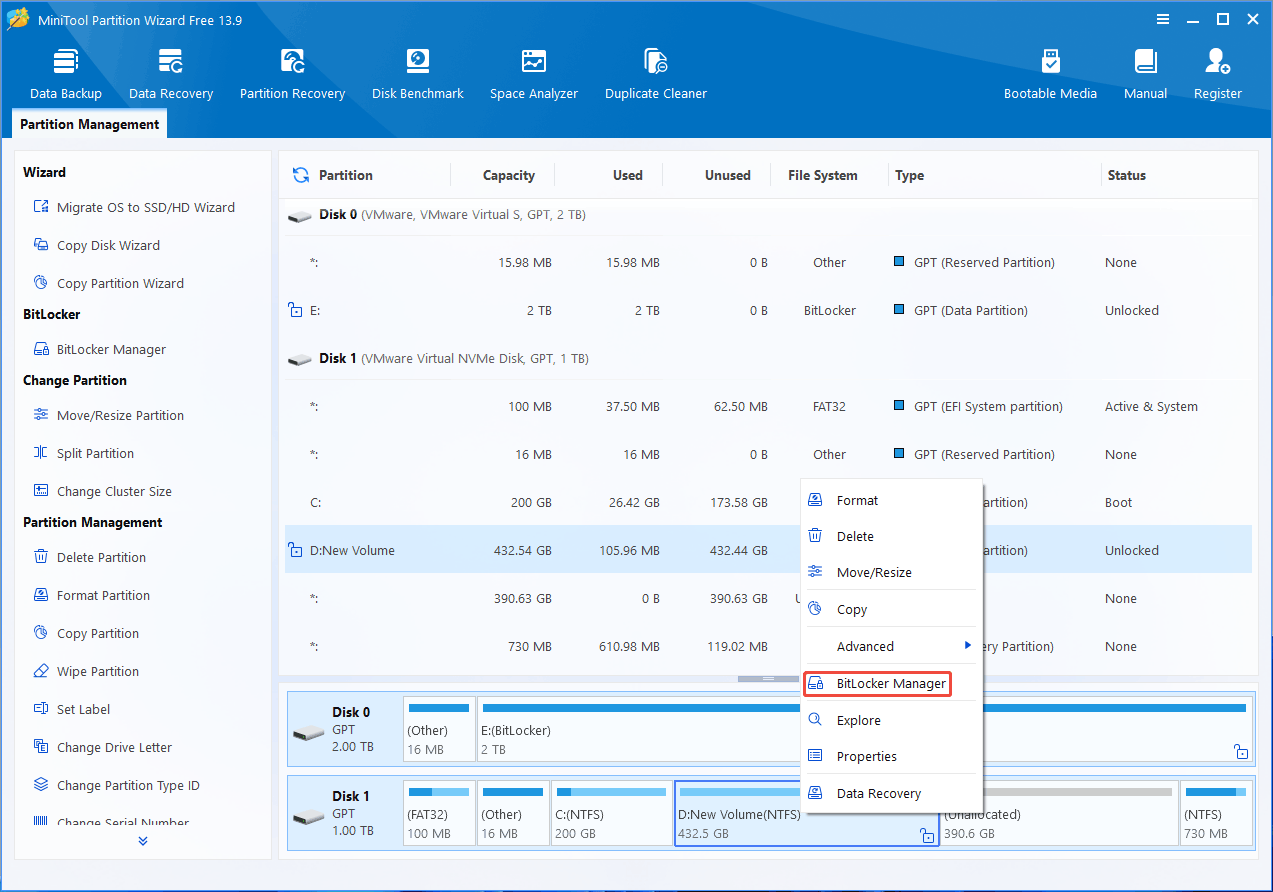Select the Disk 1 label in the disk map
Viewport: 1273px width, 892px height.
tap(344, 813)
